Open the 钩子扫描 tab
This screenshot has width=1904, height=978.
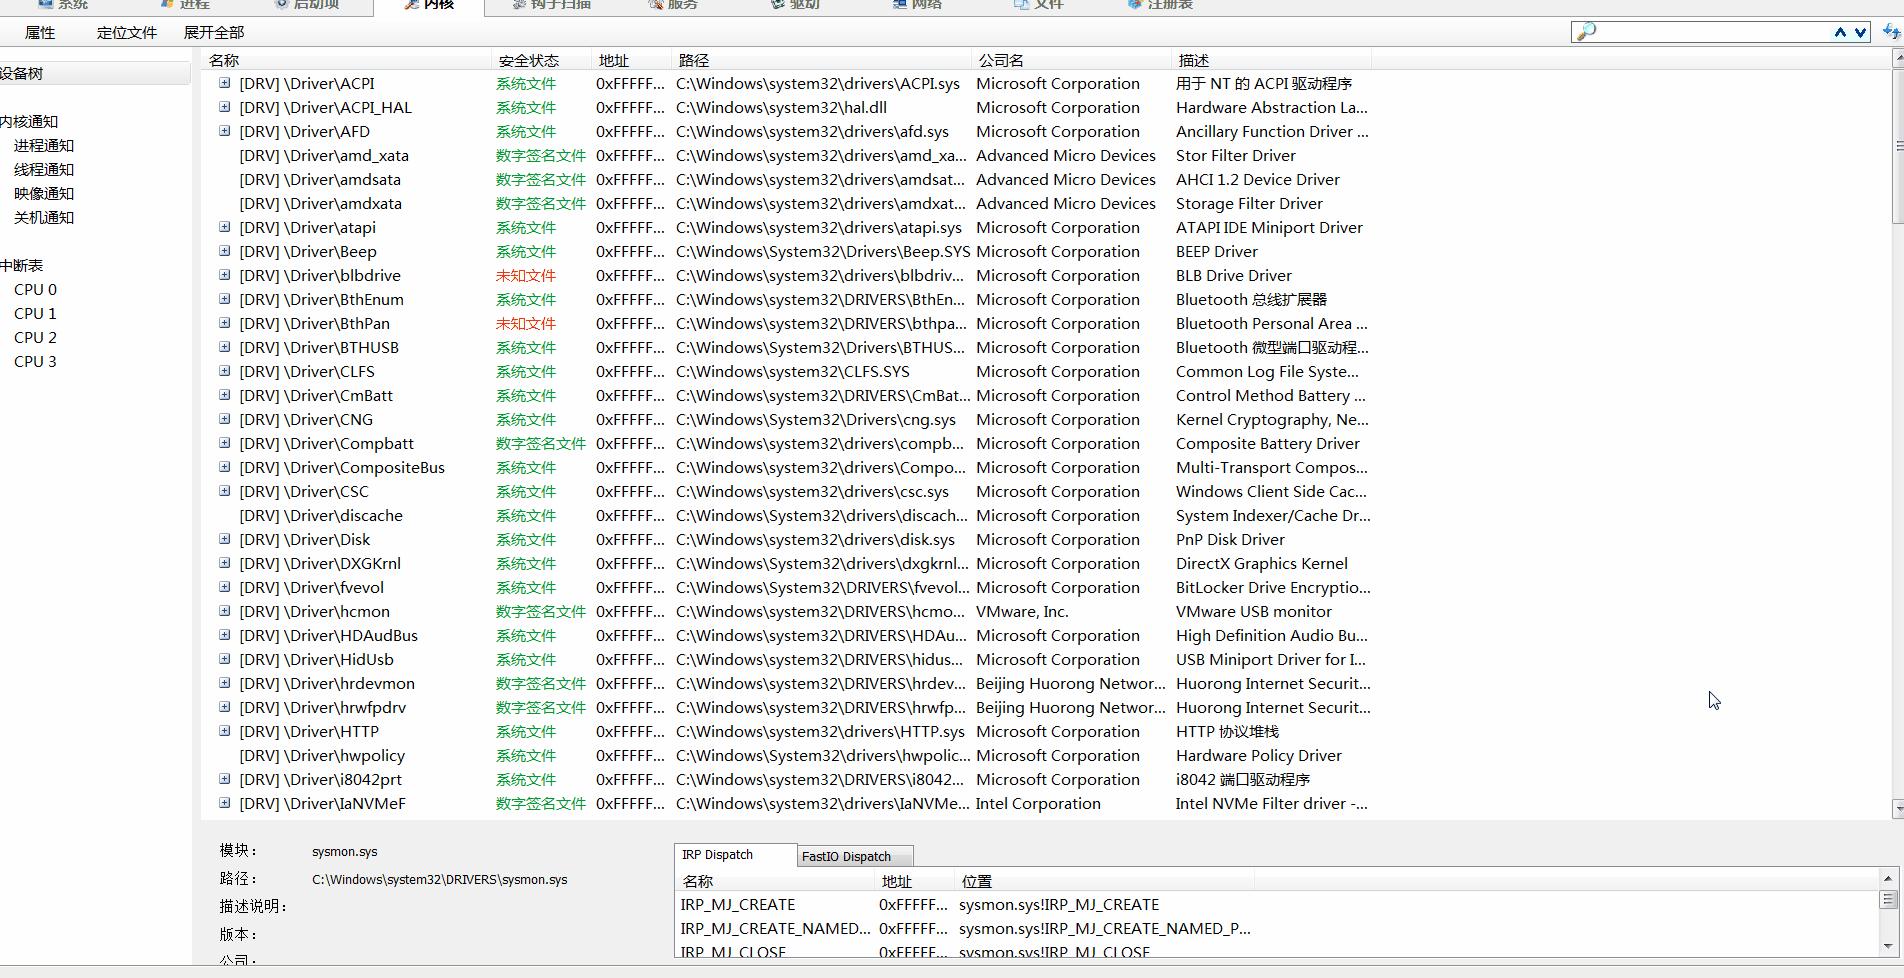[x=551, y=5]
